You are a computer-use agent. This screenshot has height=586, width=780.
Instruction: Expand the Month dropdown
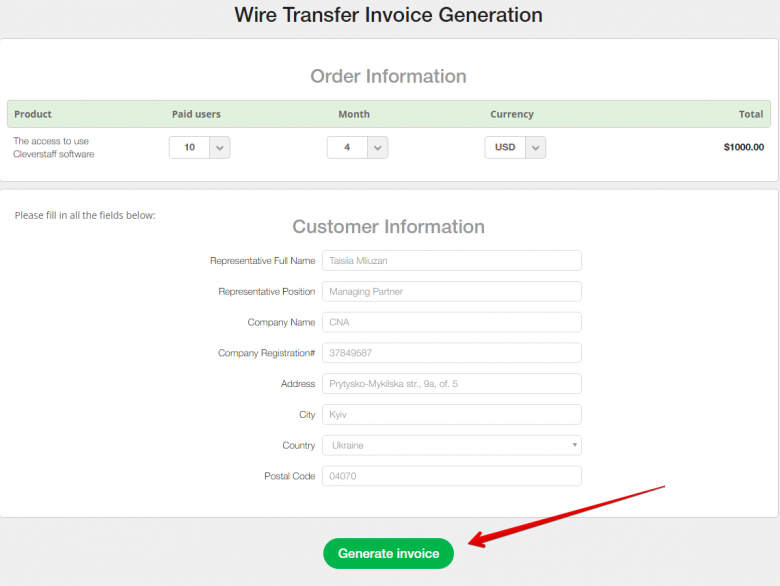point(357,147)
